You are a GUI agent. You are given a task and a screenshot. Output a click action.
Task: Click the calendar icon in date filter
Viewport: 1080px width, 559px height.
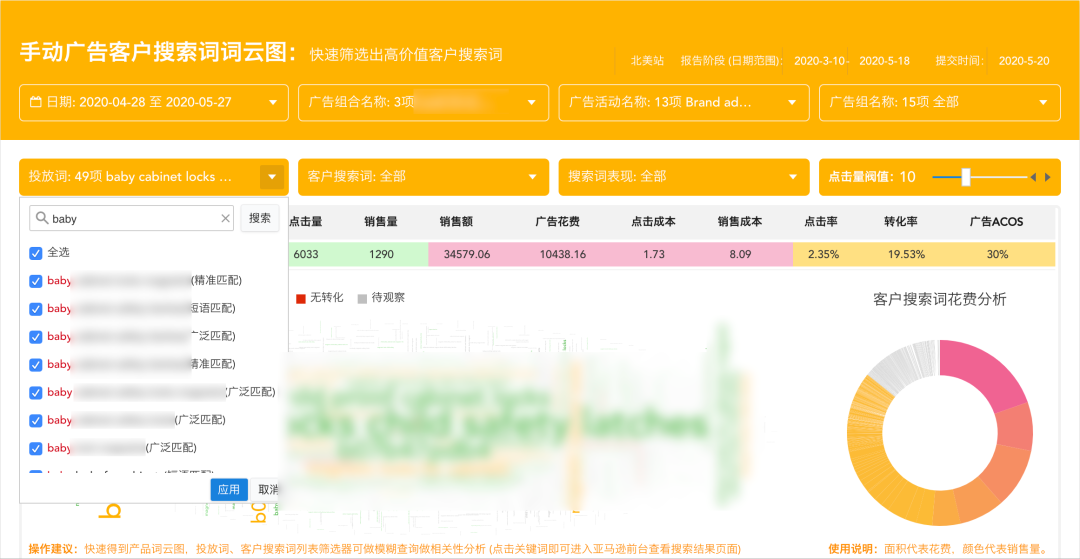[37, 103]
